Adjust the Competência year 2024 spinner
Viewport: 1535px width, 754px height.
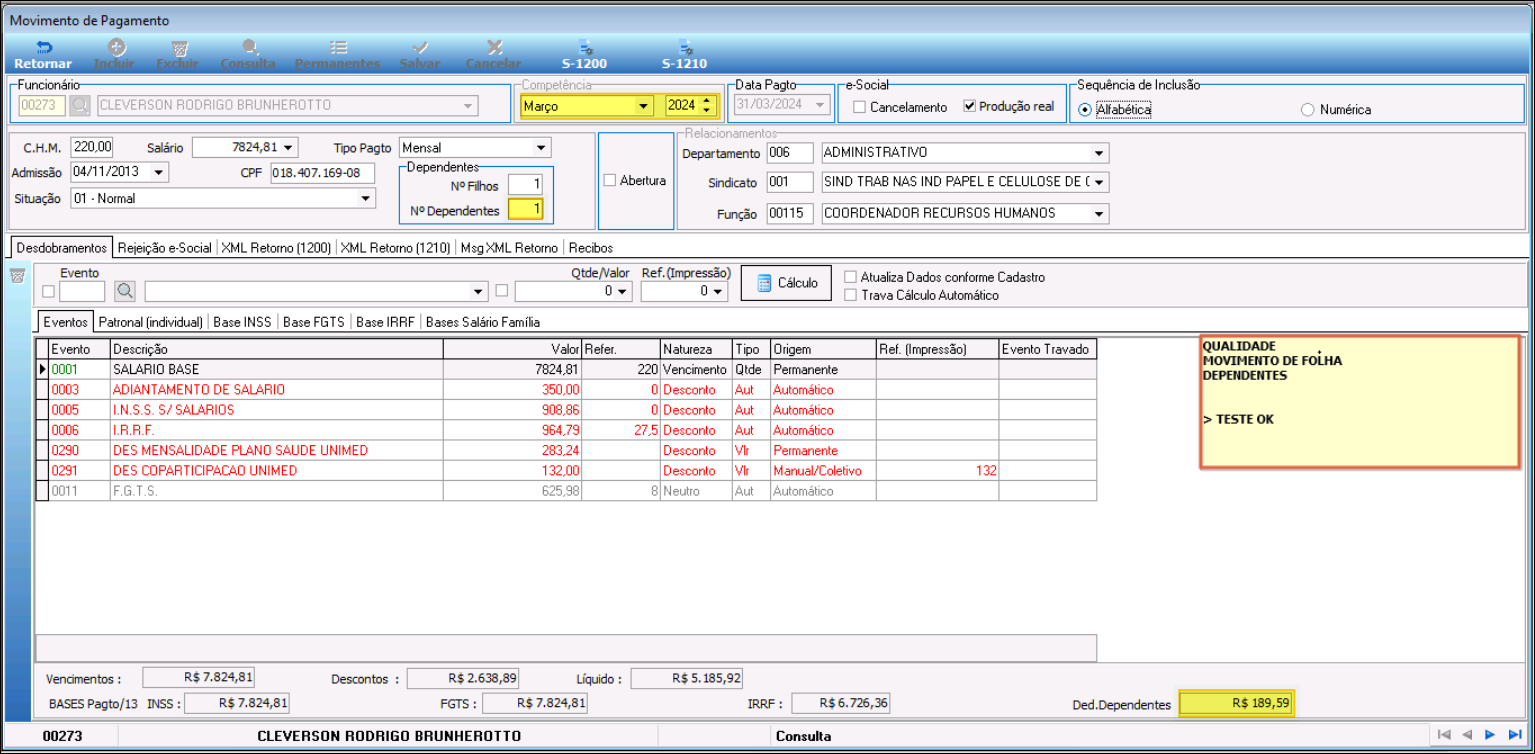pos(708,105)
